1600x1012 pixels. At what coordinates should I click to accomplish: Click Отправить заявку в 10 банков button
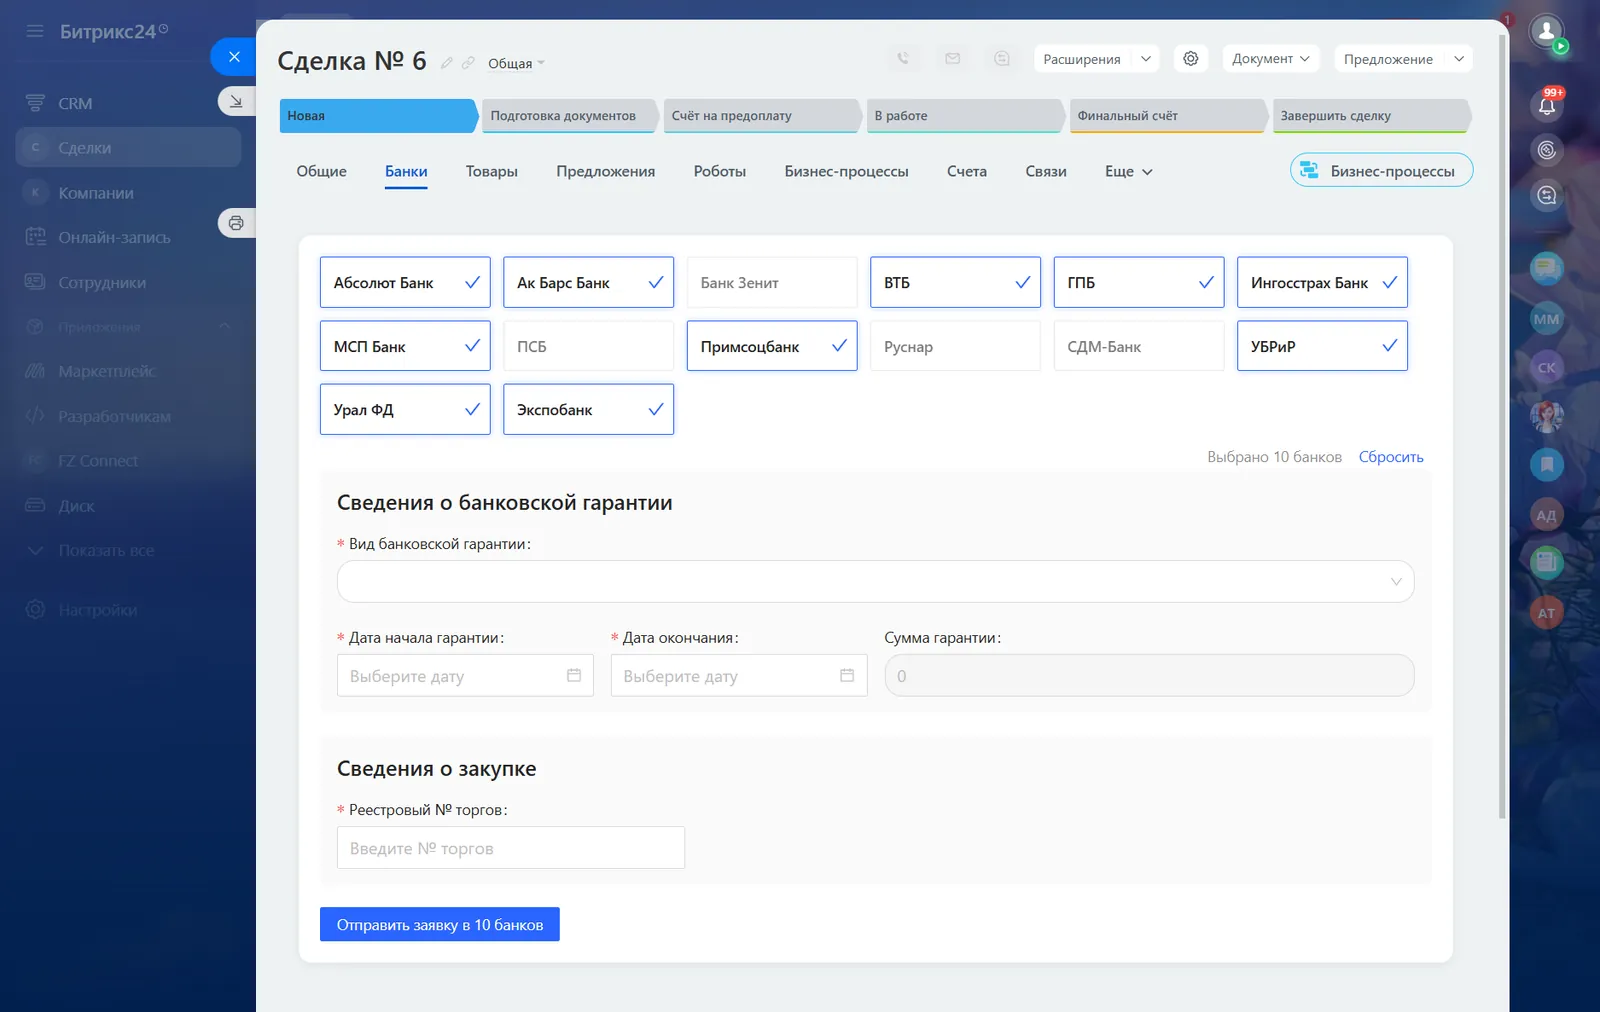point(439,925)
